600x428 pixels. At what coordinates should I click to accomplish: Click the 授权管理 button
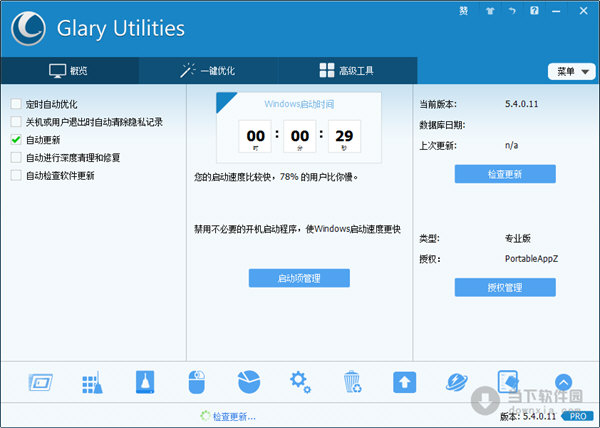click(x=505, y=287)
